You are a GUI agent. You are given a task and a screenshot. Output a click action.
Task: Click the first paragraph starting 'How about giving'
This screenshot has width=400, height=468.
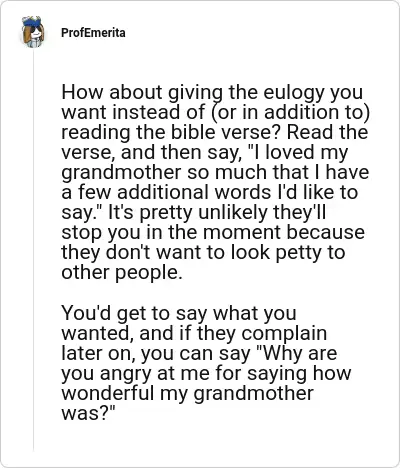coord(215,182)
